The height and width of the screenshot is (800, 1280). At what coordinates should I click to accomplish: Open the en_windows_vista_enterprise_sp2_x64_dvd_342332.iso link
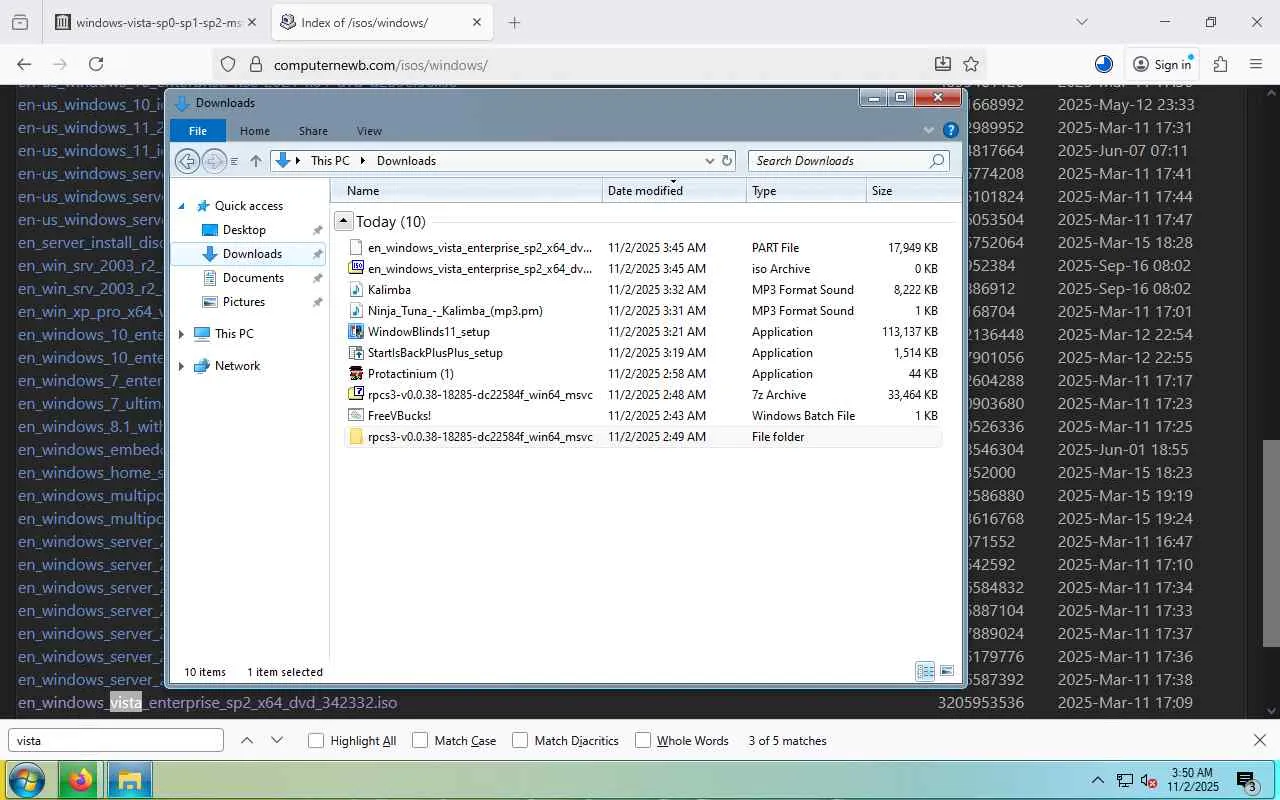click(x=207, y=703)
